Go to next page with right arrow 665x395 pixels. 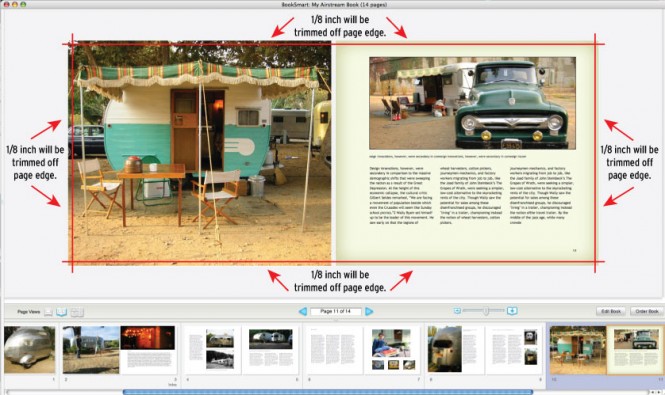(x=369, y=311)
